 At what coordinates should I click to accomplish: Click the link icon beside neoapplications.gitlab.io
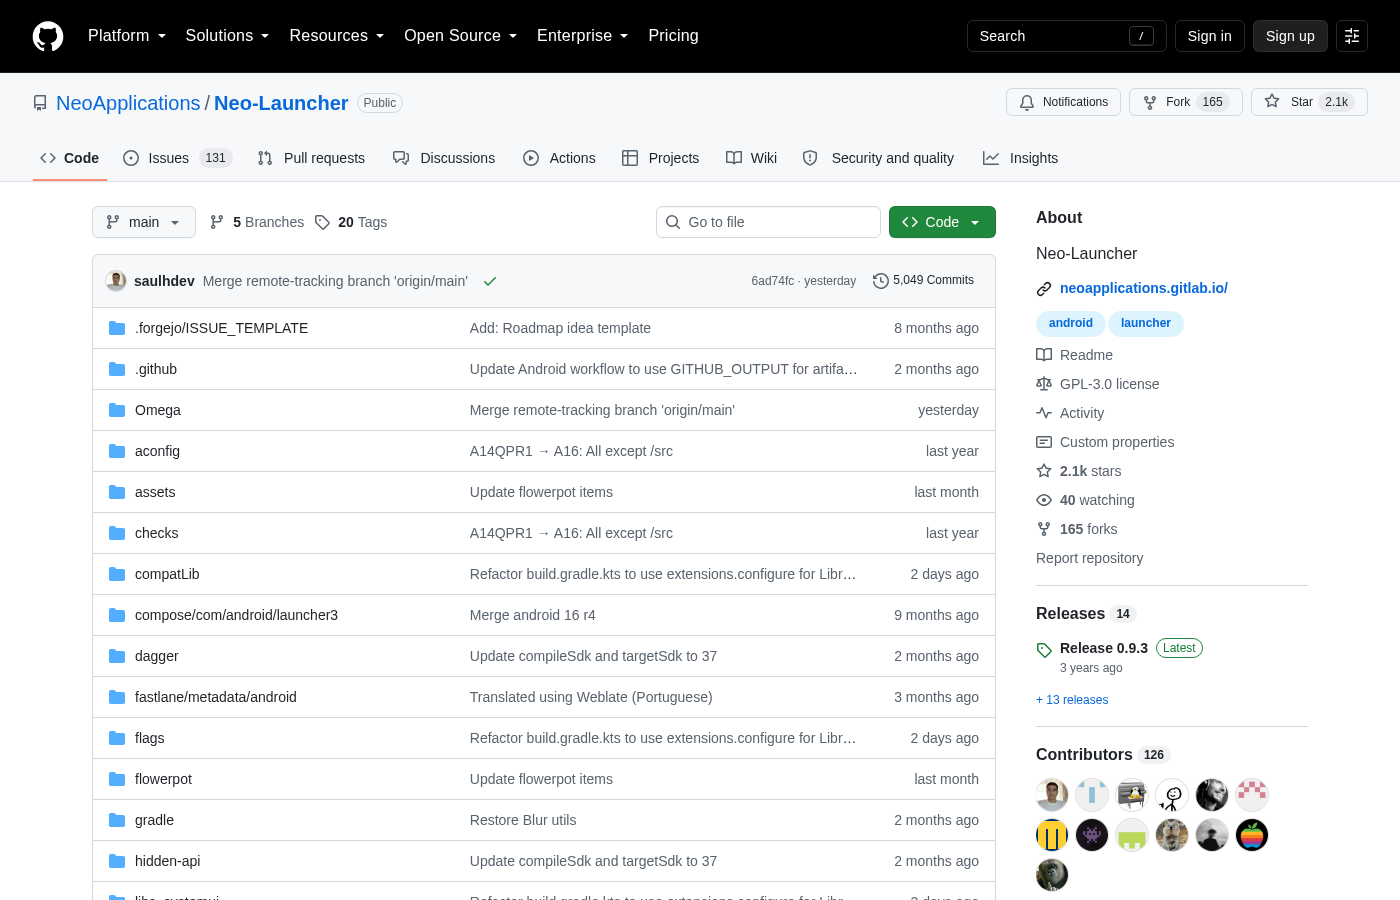click(1044, 289)
